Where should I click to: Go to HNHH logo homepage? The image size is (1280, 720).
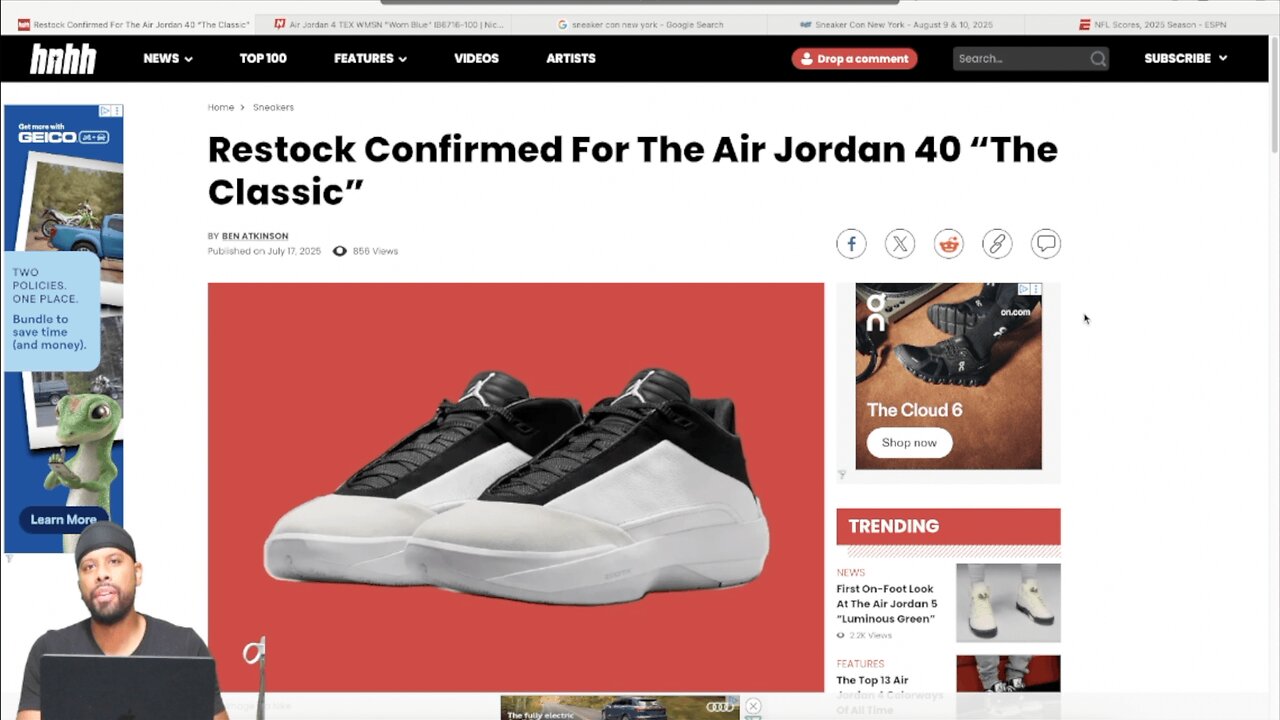63,59
